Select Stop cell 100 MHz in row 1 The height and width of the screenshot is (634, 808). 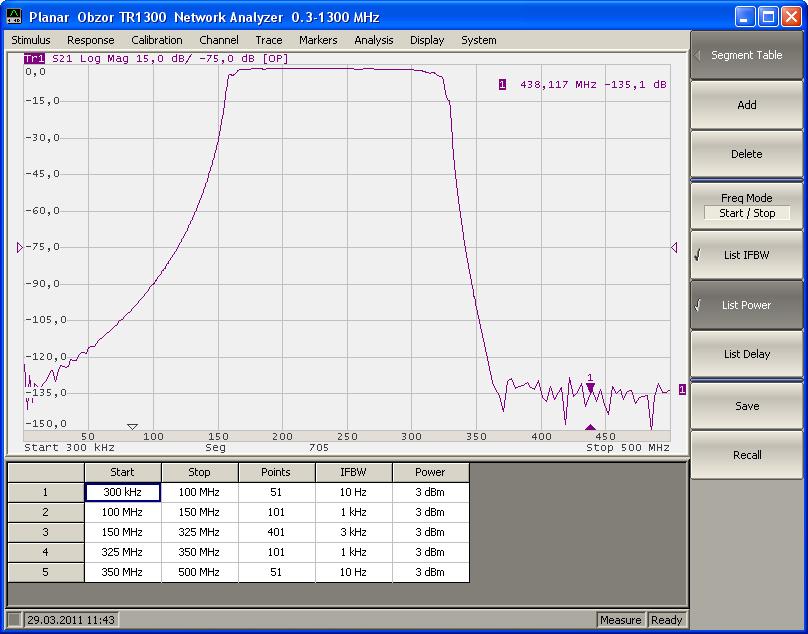[199, 492]
